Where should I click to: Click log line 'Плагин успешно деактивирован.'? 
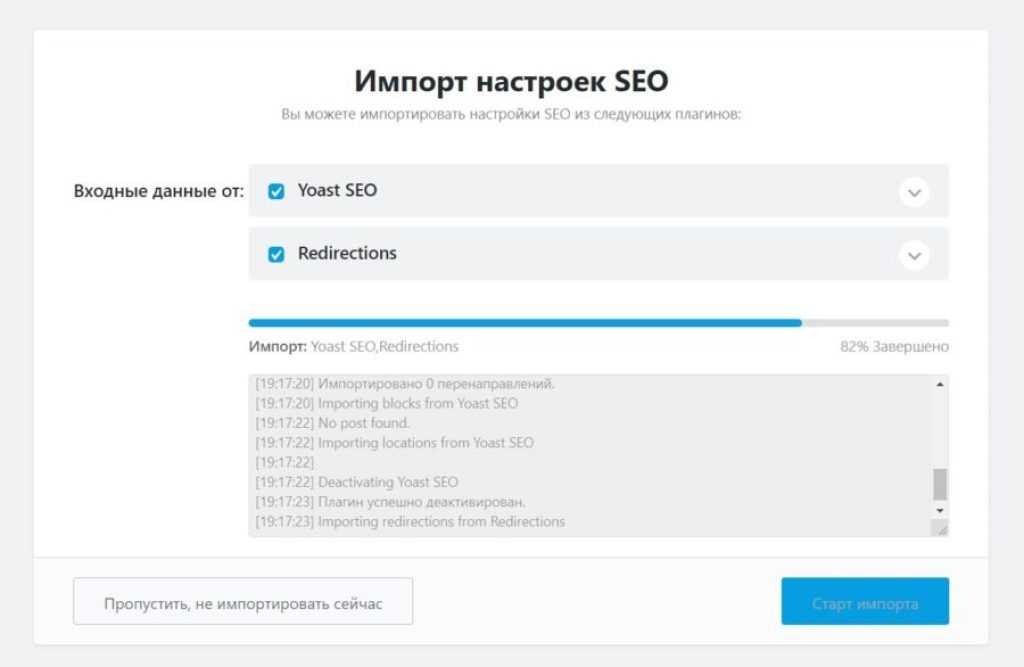coord(390,502)
